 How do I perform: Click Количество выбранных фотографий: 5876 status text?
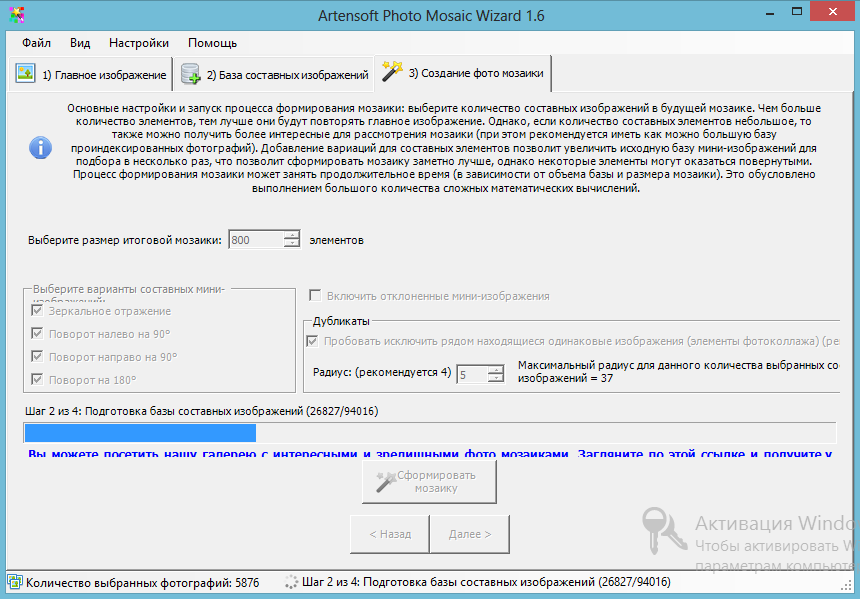143,583
